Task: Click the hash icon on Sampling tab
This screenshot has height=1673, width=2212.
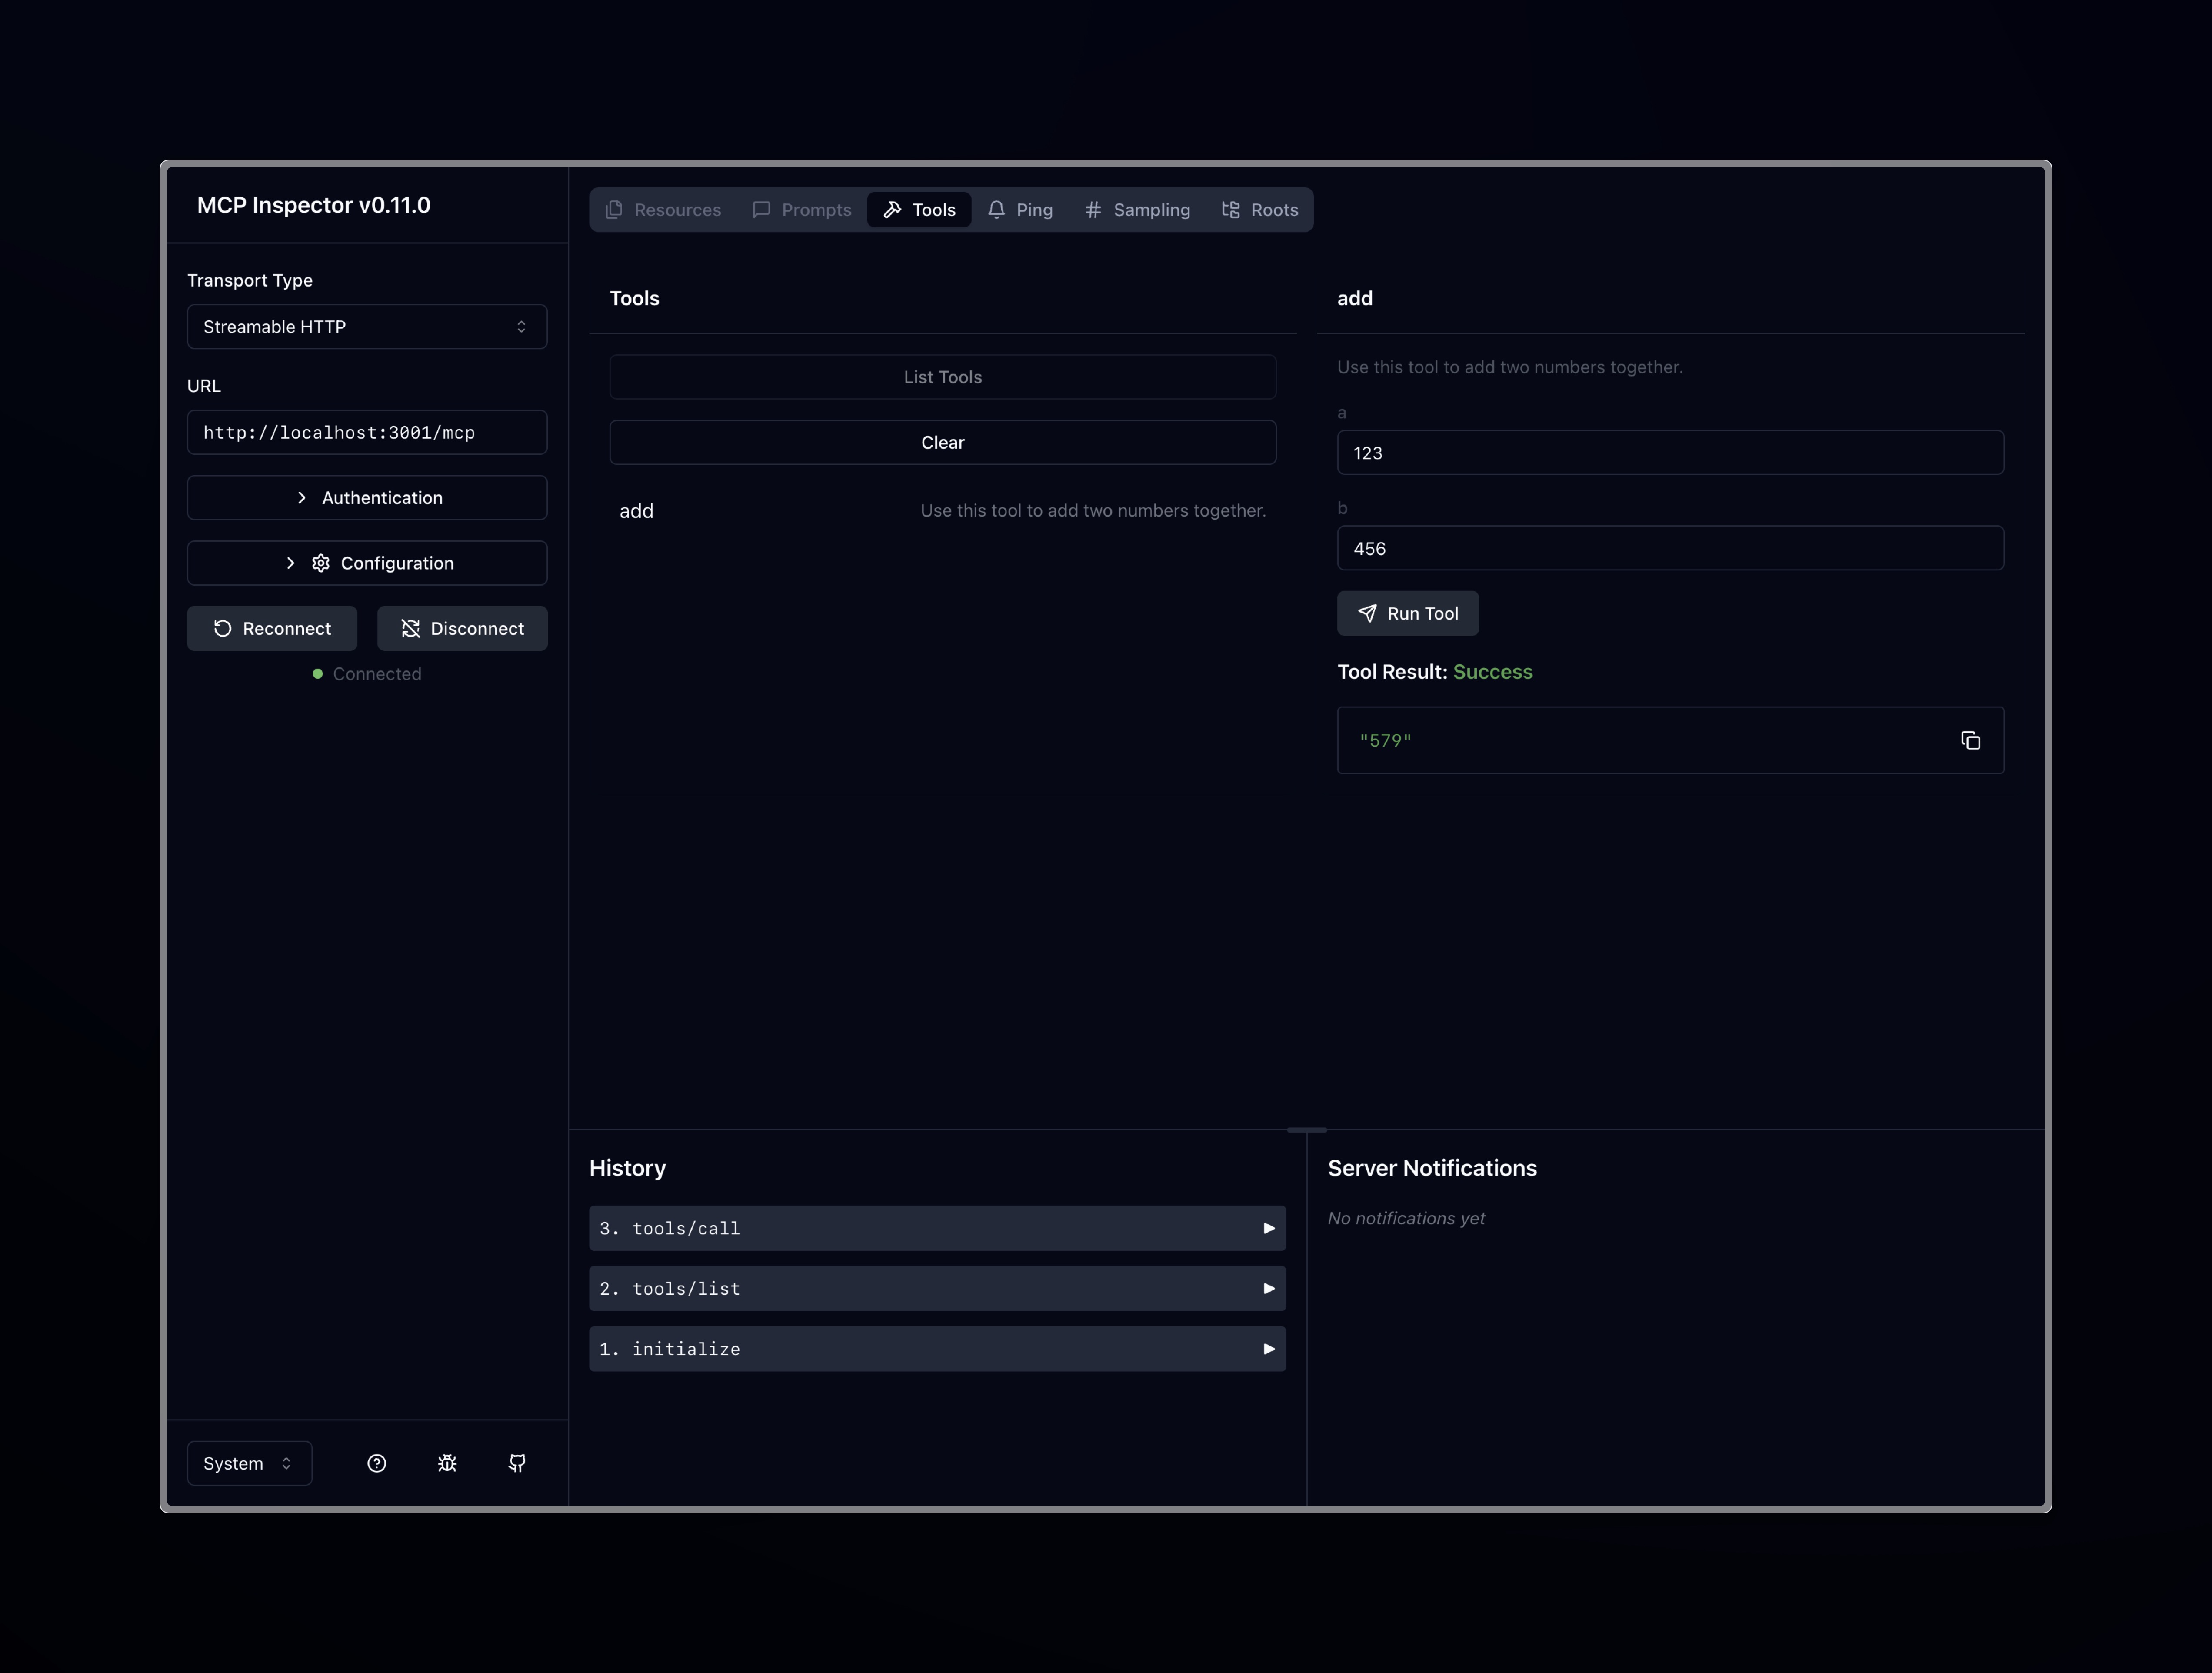Action: point(1093,210)
